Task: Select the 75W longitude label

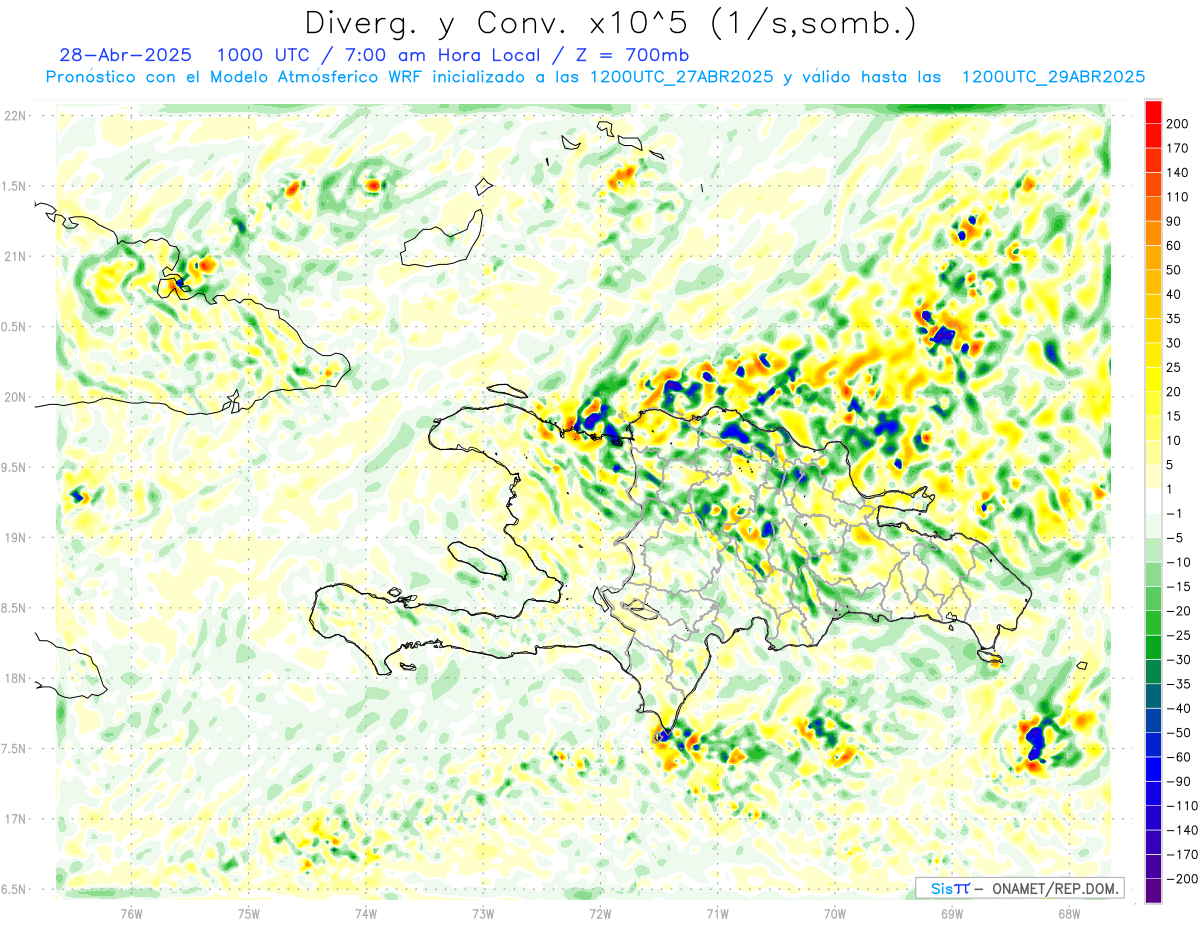Action: 249,913
